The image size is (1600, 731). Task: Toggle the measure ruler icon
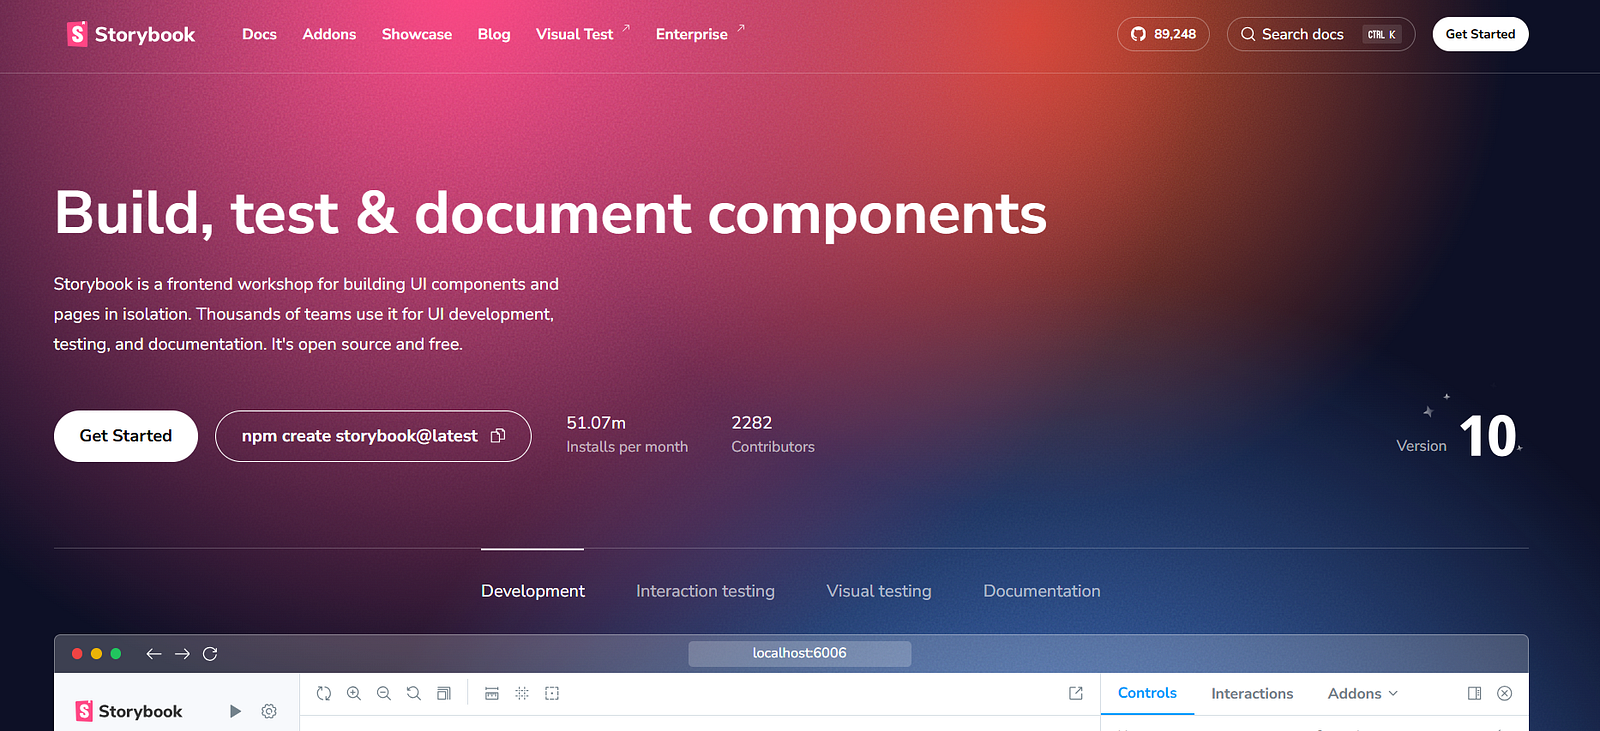point(492,693)
